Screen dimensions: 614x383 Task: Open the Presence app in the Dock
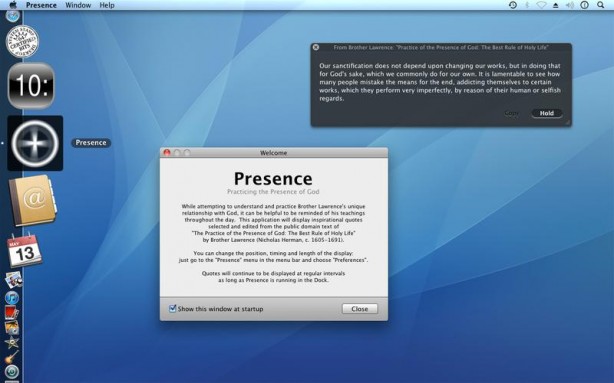[x=35, y=143]
